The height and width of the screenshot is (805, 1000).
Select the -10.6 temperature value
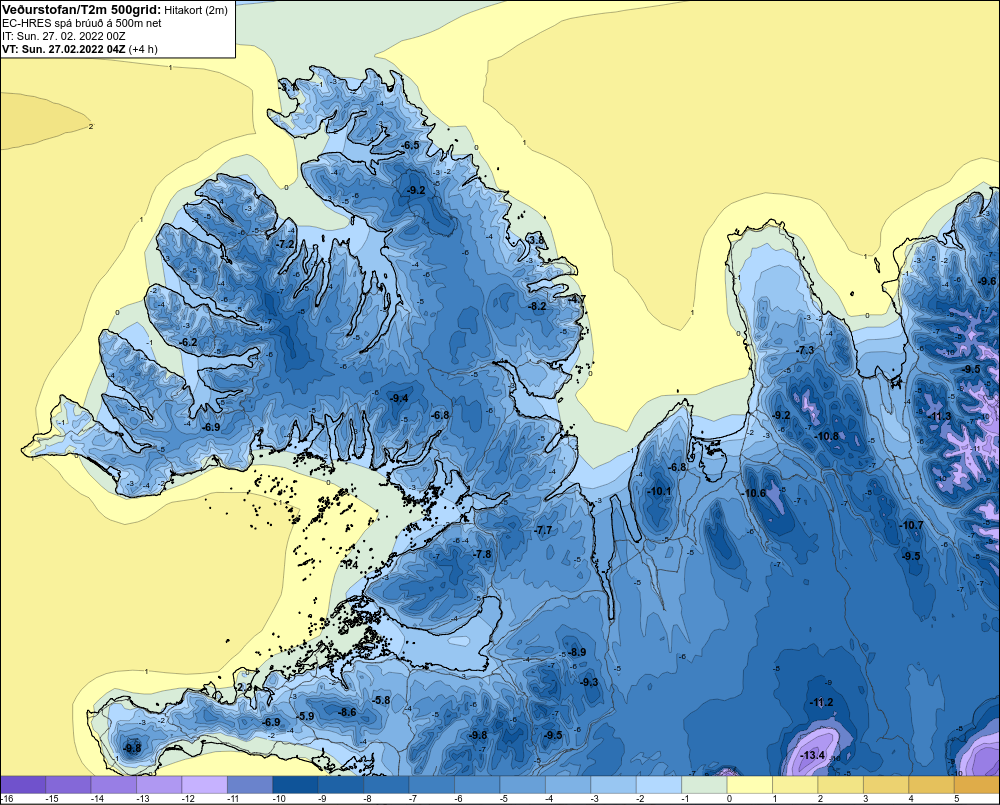click(753, 493)
